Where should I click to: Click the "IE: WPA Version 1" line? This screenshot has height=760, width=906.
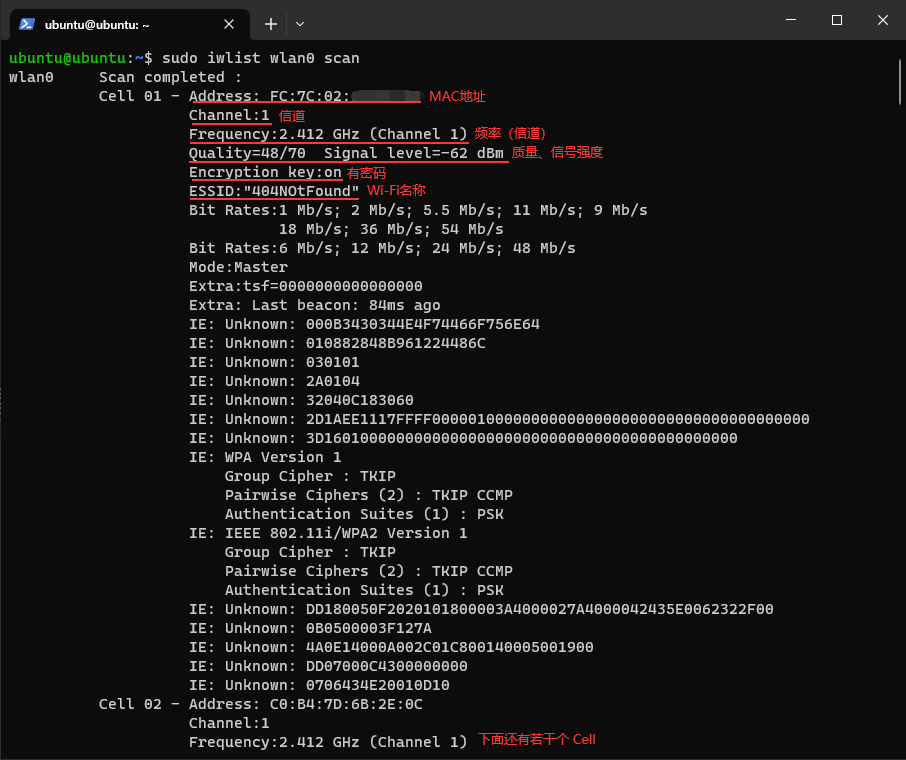[265, 457]
